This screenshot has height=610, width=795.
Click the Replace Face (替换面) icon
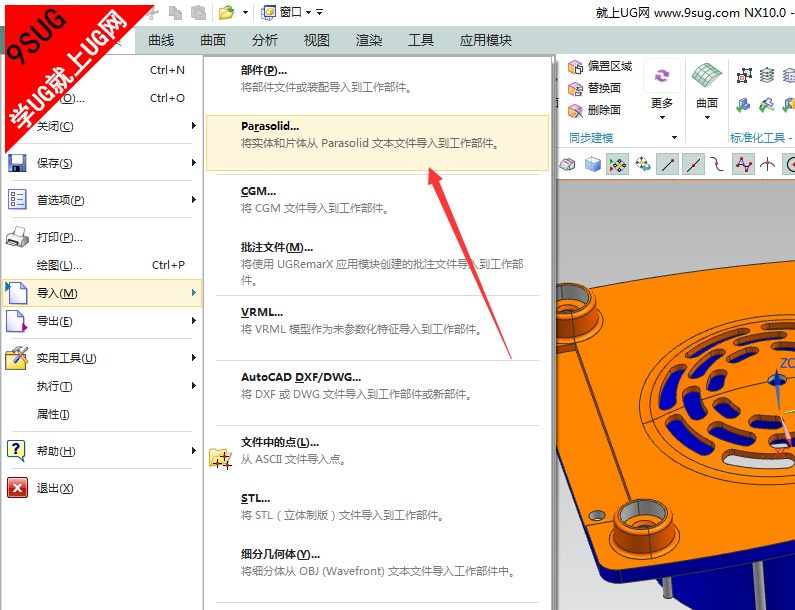pyautogui.click(x=575, y=89)
